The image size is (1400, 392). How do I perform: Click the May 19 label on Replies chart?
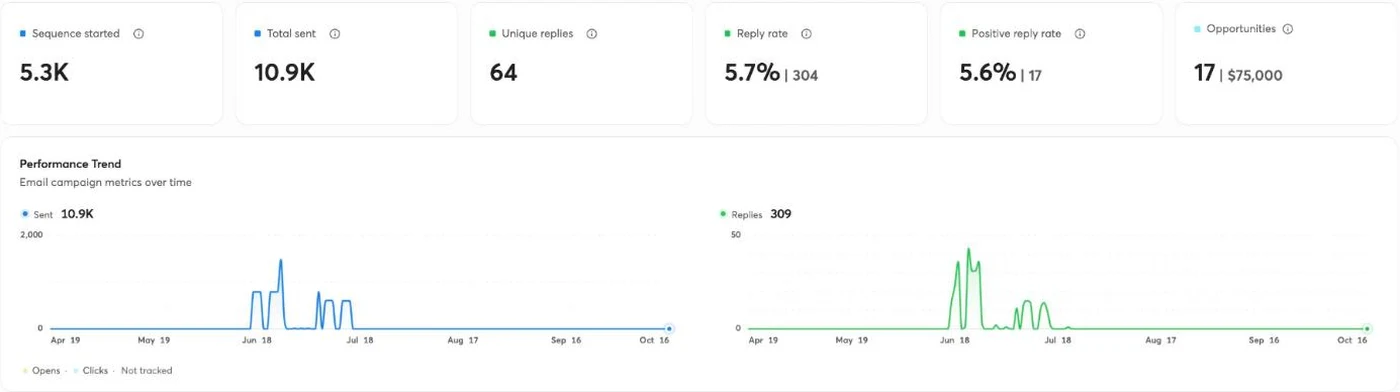point(853,341)
